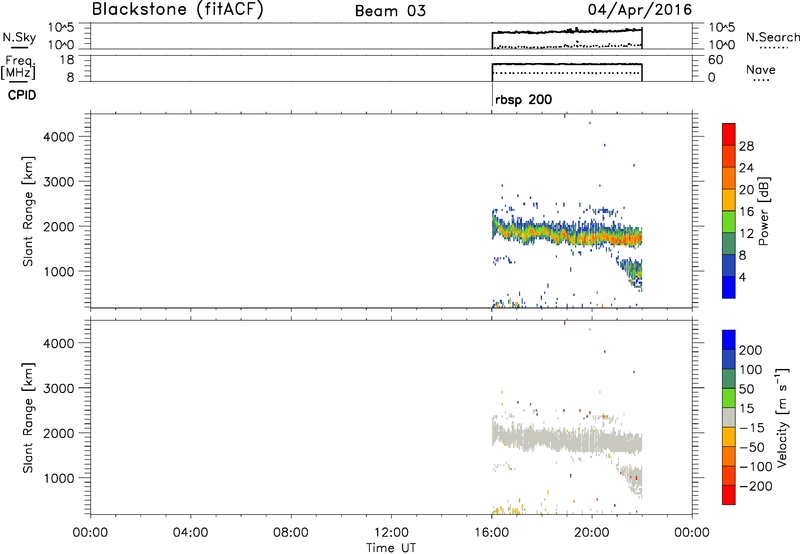Click the 'Nave' legend label

[x=761, y=70]
